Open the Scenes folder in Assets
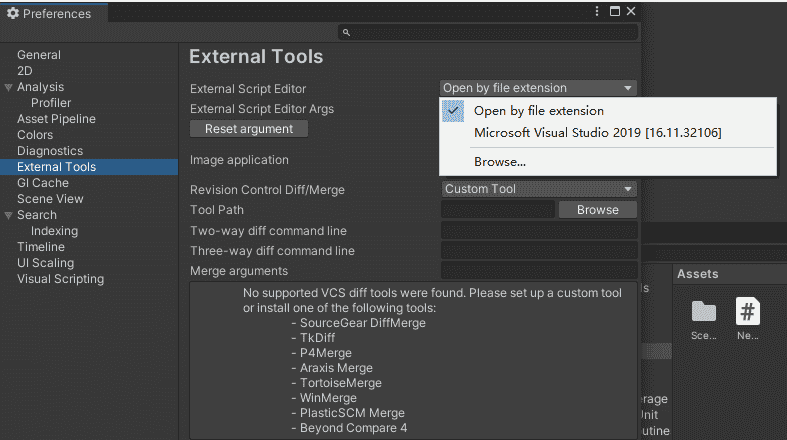Image resolution: width=787 pixels, height=440 pixels. pos(704,312)
